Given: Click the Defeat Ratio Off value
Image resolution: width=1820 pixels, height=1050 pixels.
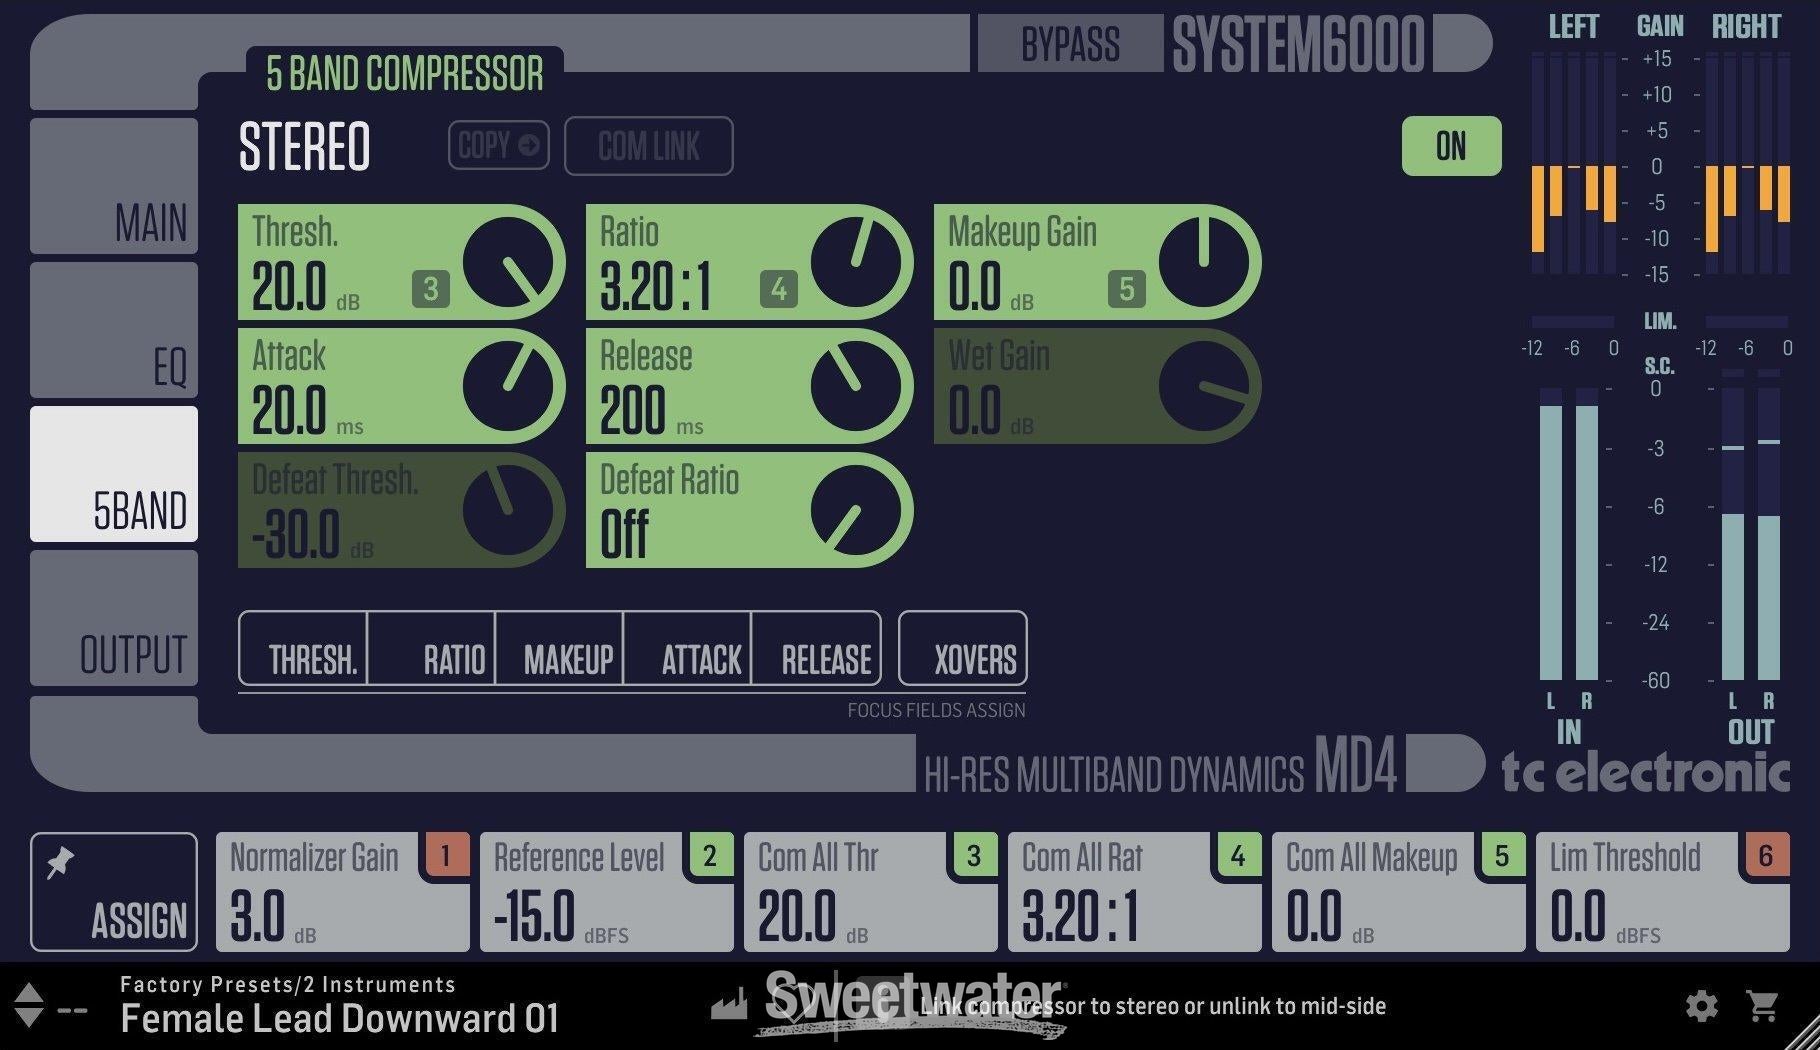Looking at the screenshot, I should 625,535.
